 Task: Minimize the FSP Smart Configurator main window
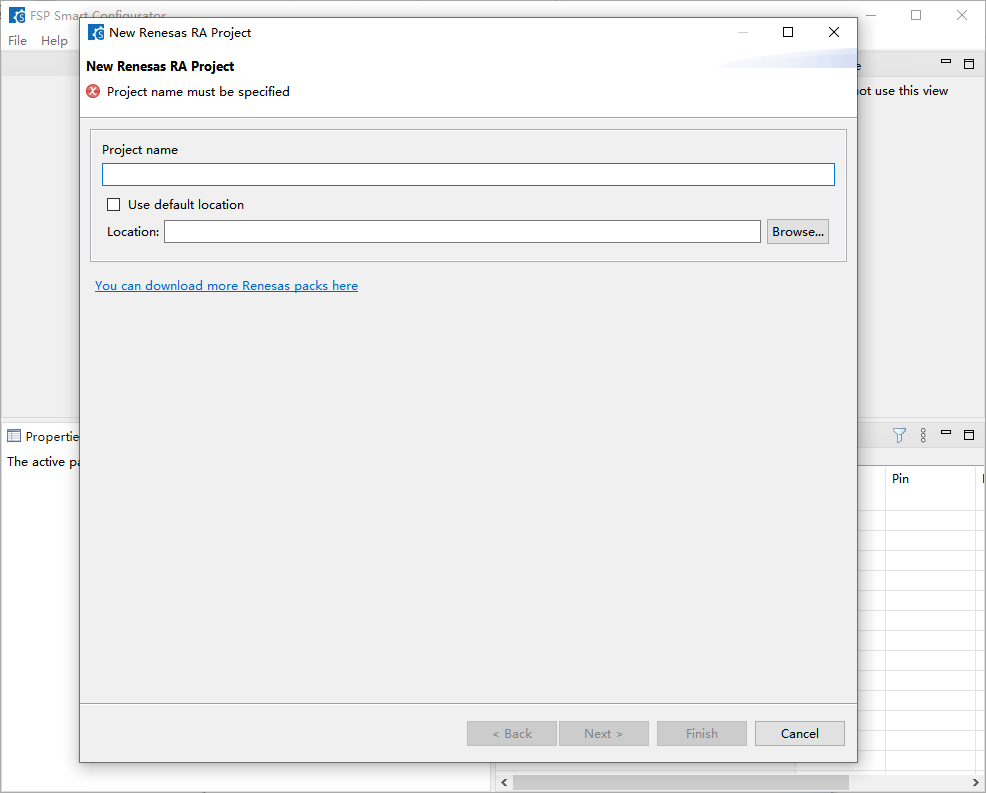click(871, 15)
